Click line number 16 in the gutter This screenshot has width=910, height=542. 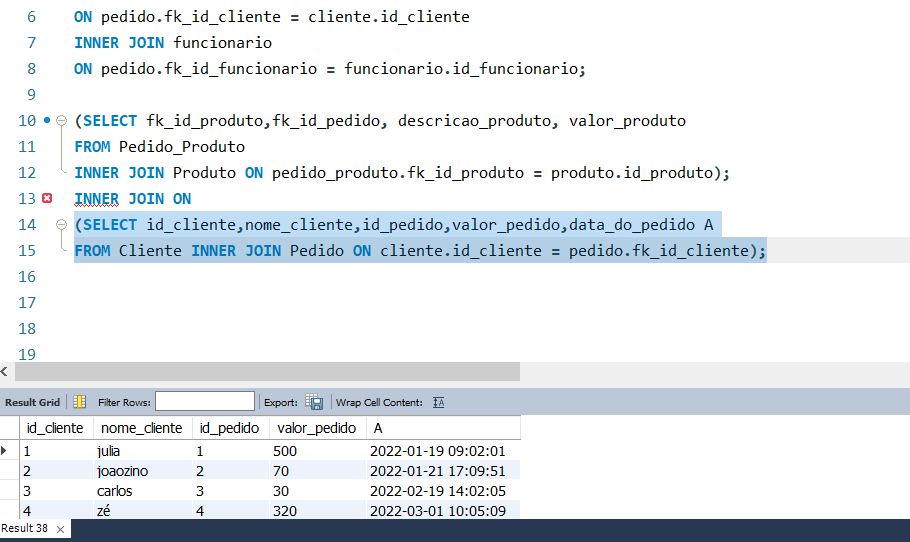pyautogui.click(x=27, y=277)
